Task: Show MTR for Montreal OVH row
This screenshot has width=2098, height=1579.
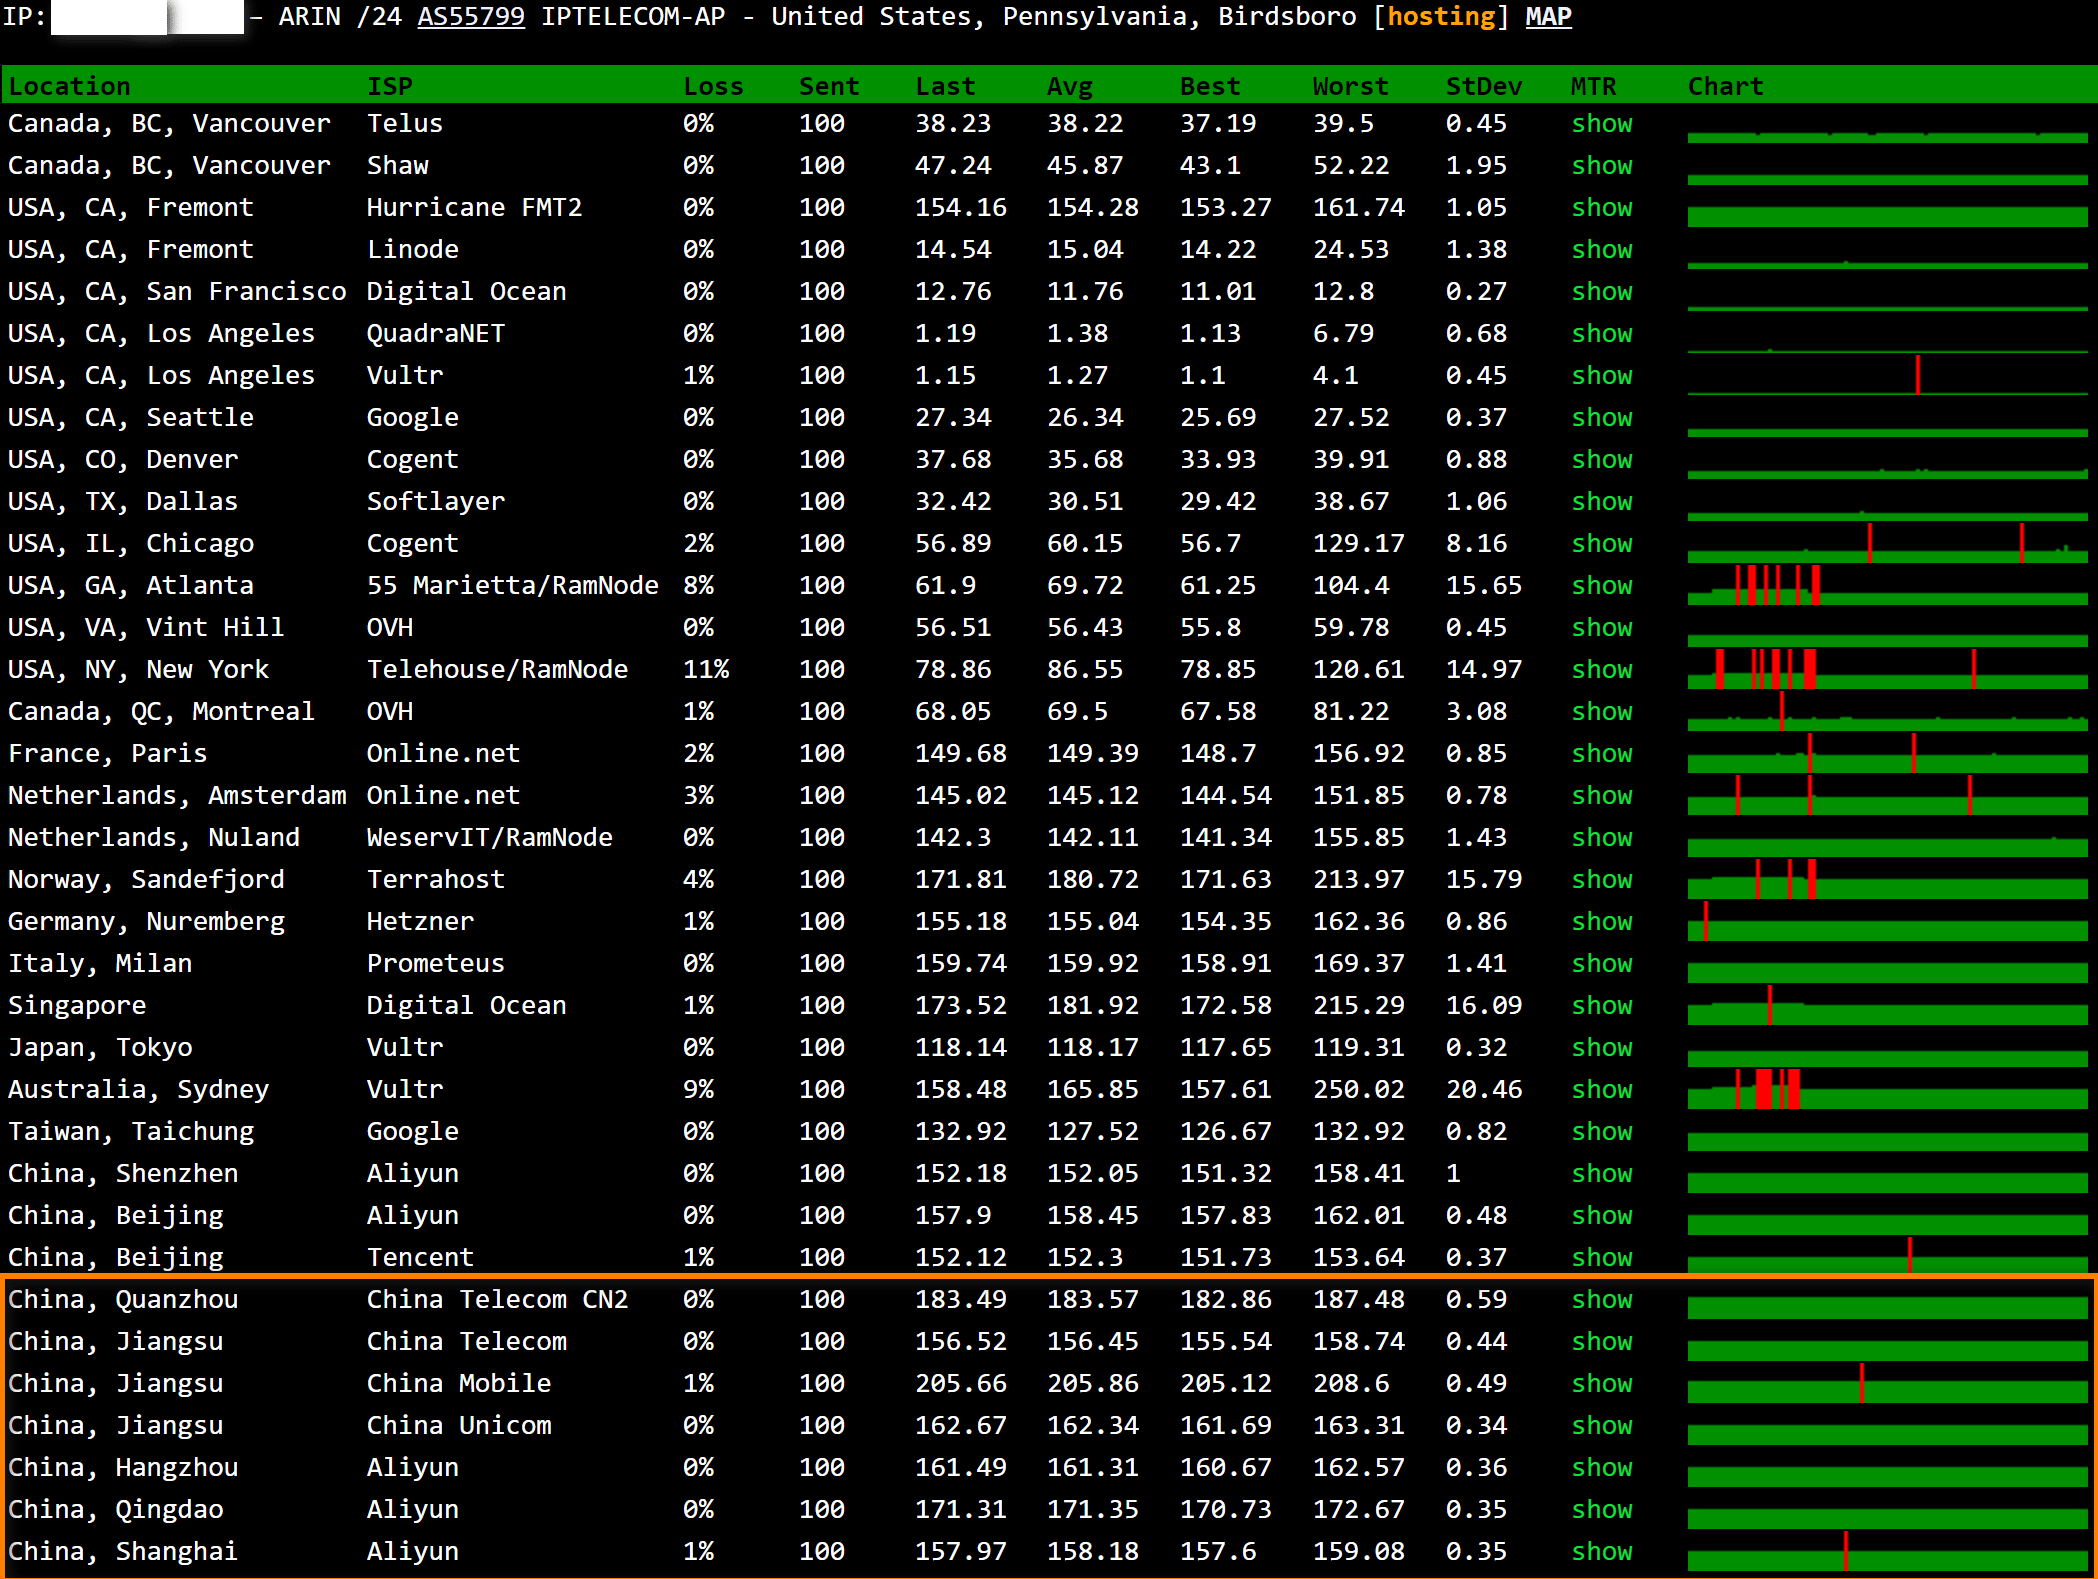Action: pyautogui.click(x=1601, y=711)
